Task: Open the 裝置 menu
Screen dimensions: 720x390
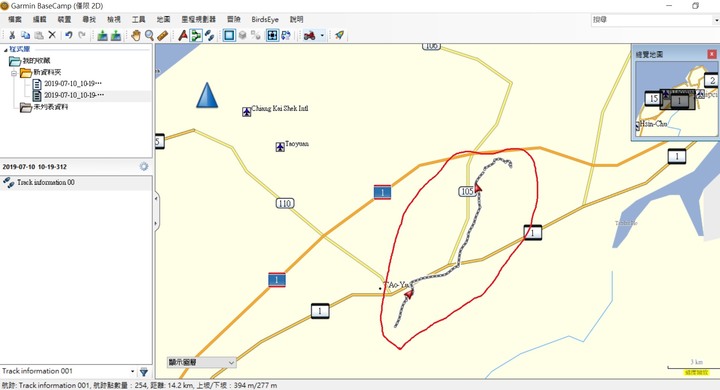Action: pos(64,19)
